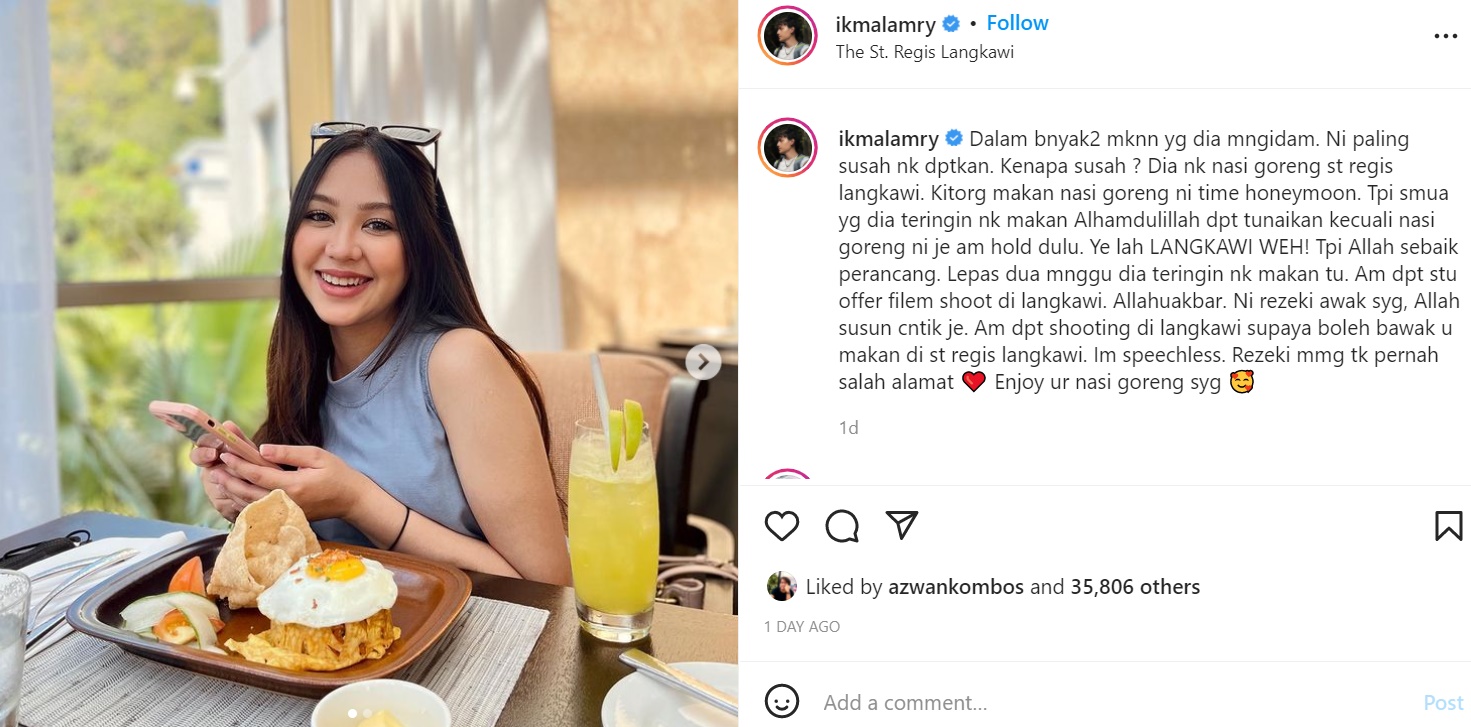Click the Add a comment field
The height and width of the screenshot is (727, 1471).
1110,703
